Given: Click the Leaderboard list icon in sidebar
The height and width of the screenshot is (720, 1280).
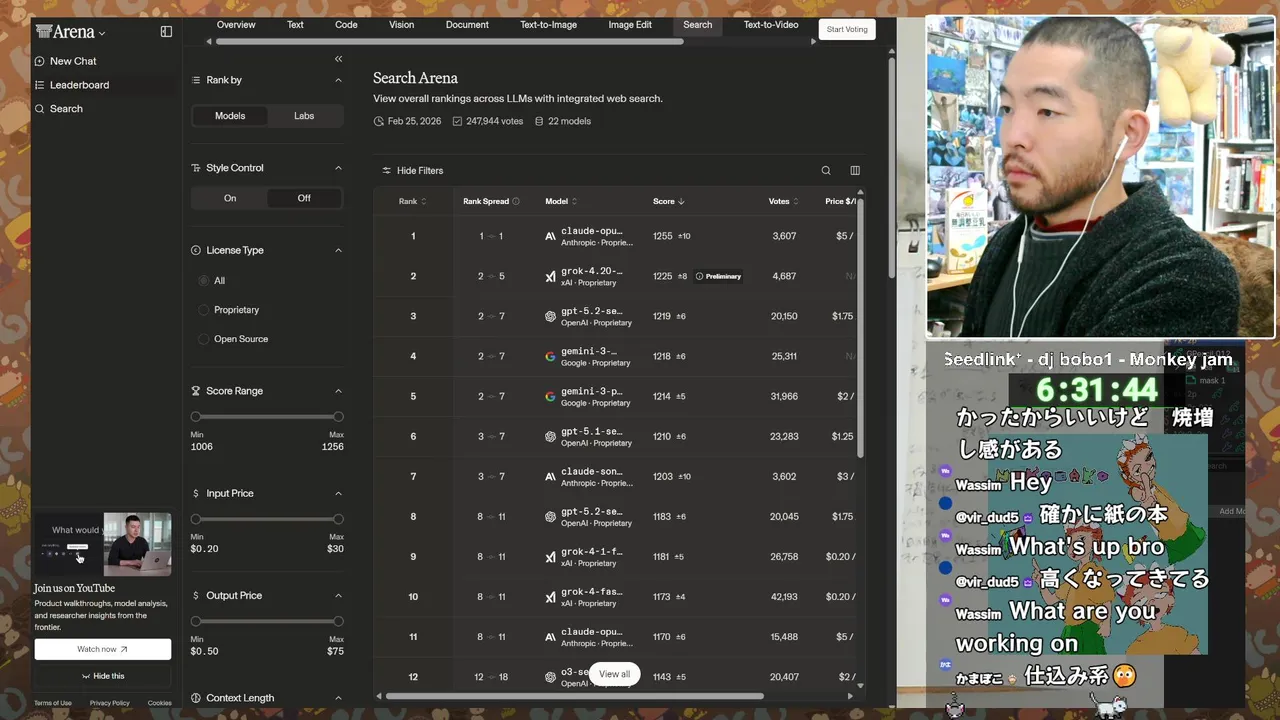Looking at the screenshot, I should (40, 85).
